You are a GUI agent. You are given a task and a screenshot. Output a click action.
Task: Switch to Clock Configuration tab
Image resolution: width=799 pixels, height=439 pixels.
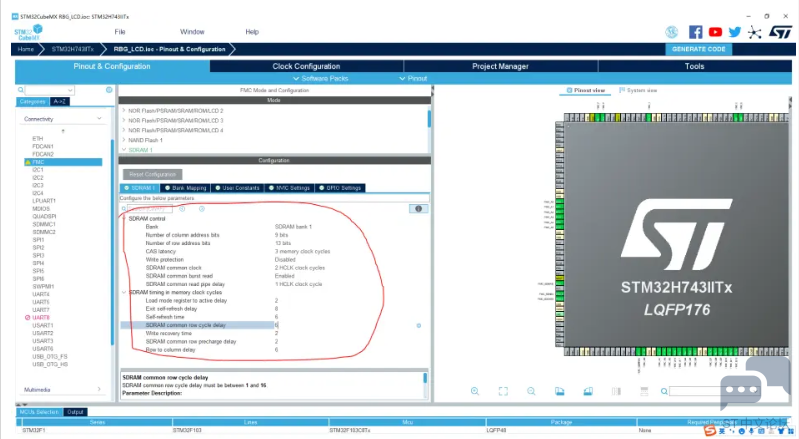(x=306, y=66)
